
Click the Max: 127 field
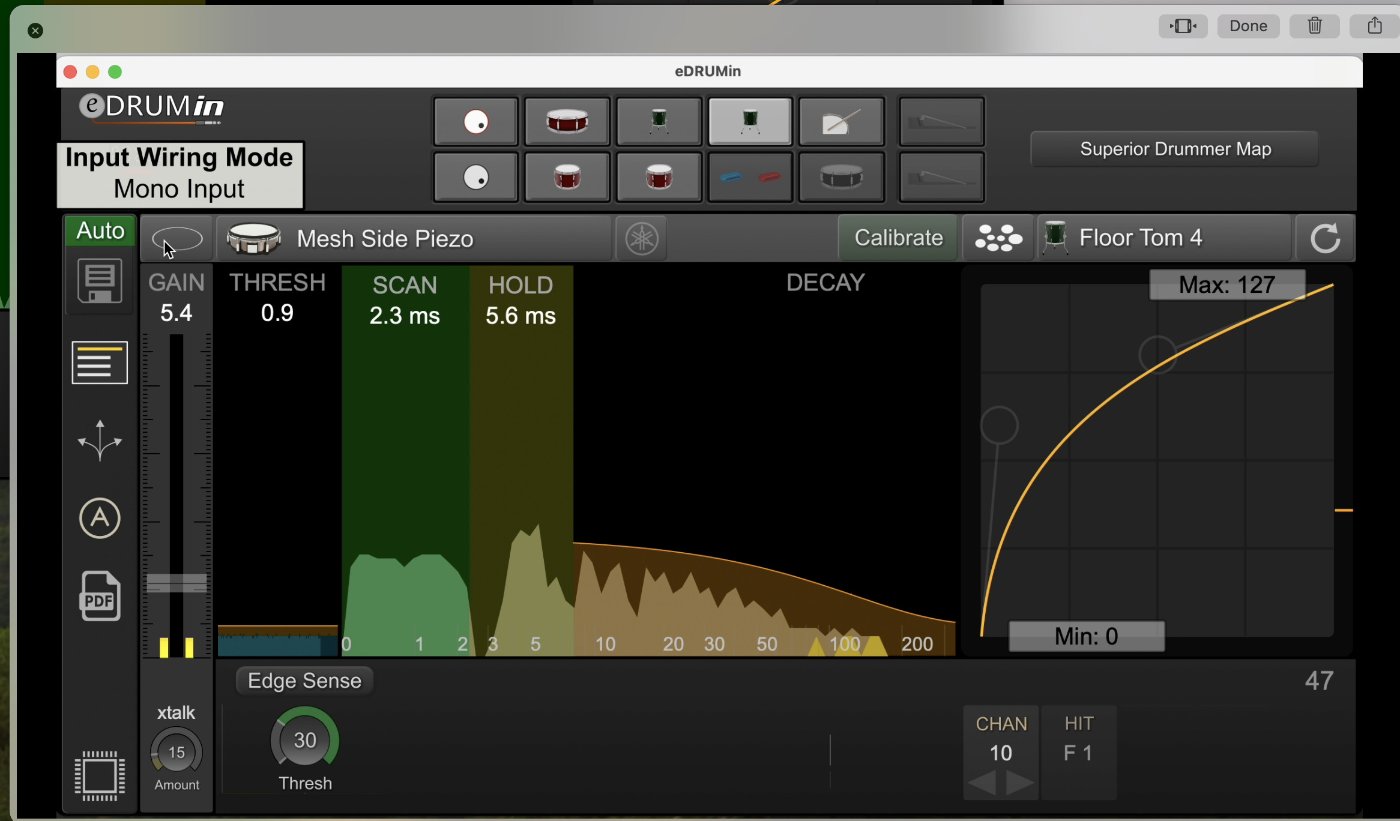pos(1227,285)
